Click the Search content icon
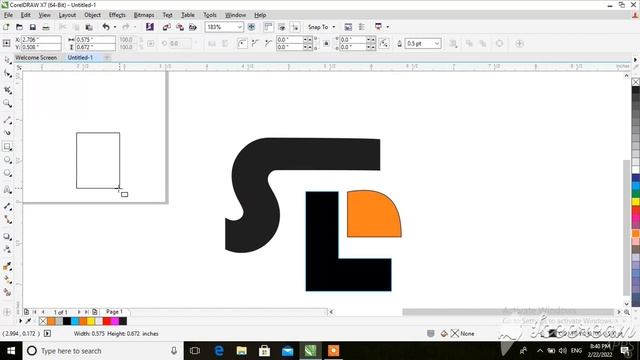 coord(150,27)
